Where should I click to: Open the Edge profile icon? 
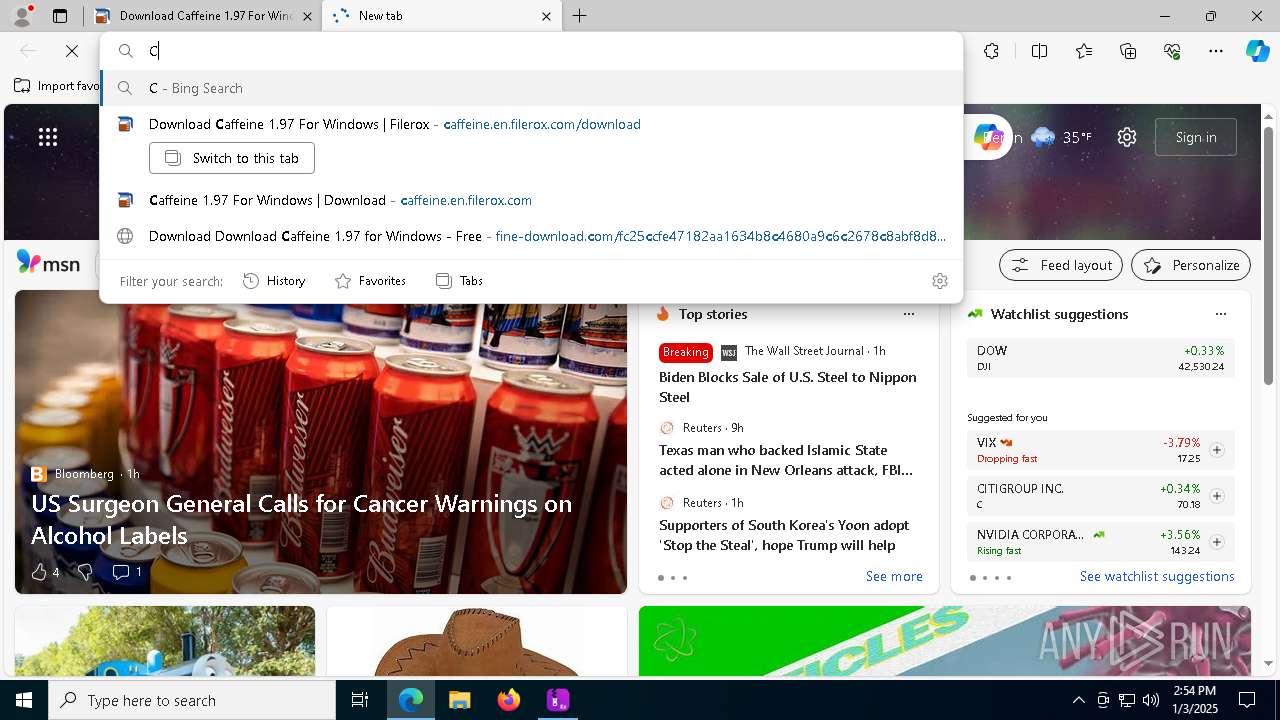tap(21, 16)
